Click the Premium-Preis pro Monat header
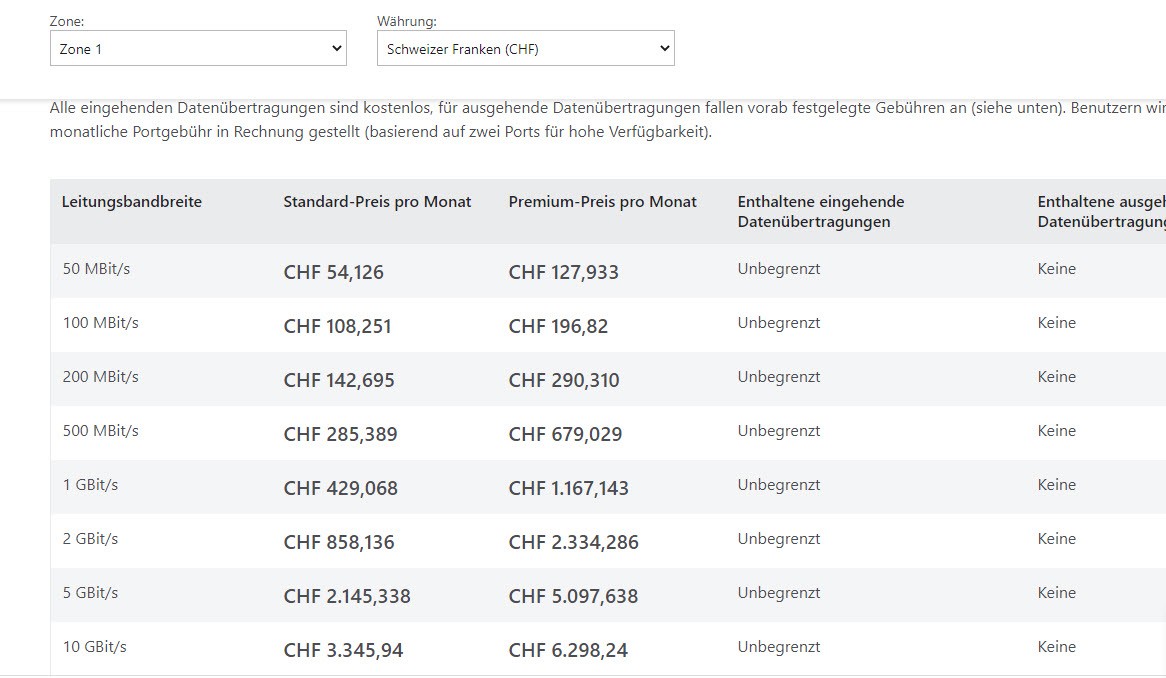The image size is (1166, 678). (602, 202)
